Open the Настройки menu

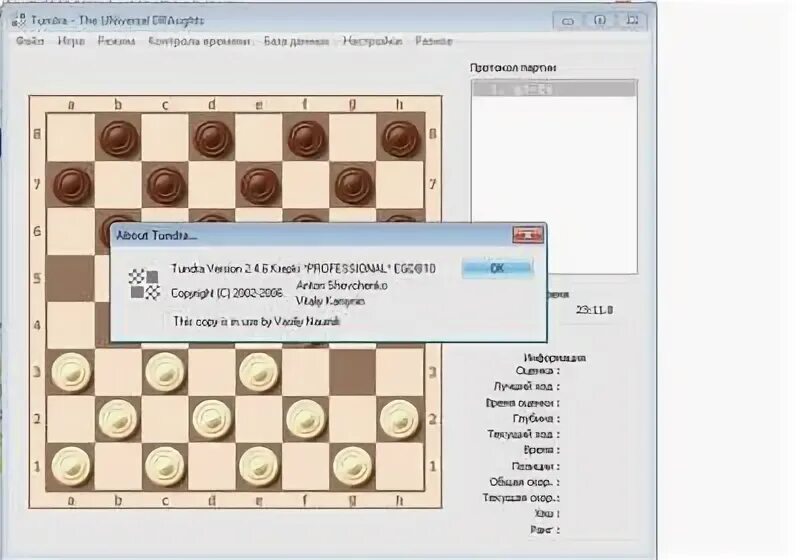(x=372, y=41)
